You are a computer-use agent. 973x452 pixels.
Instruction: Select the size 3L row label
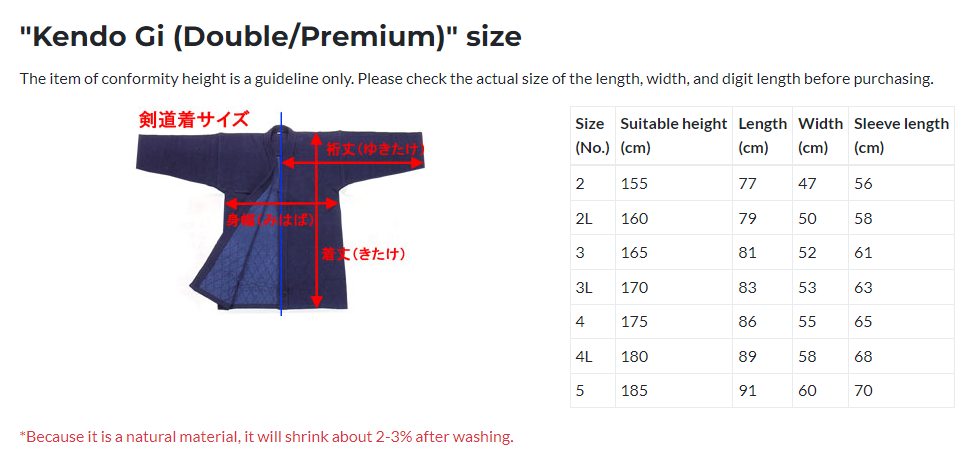point(584,288)
